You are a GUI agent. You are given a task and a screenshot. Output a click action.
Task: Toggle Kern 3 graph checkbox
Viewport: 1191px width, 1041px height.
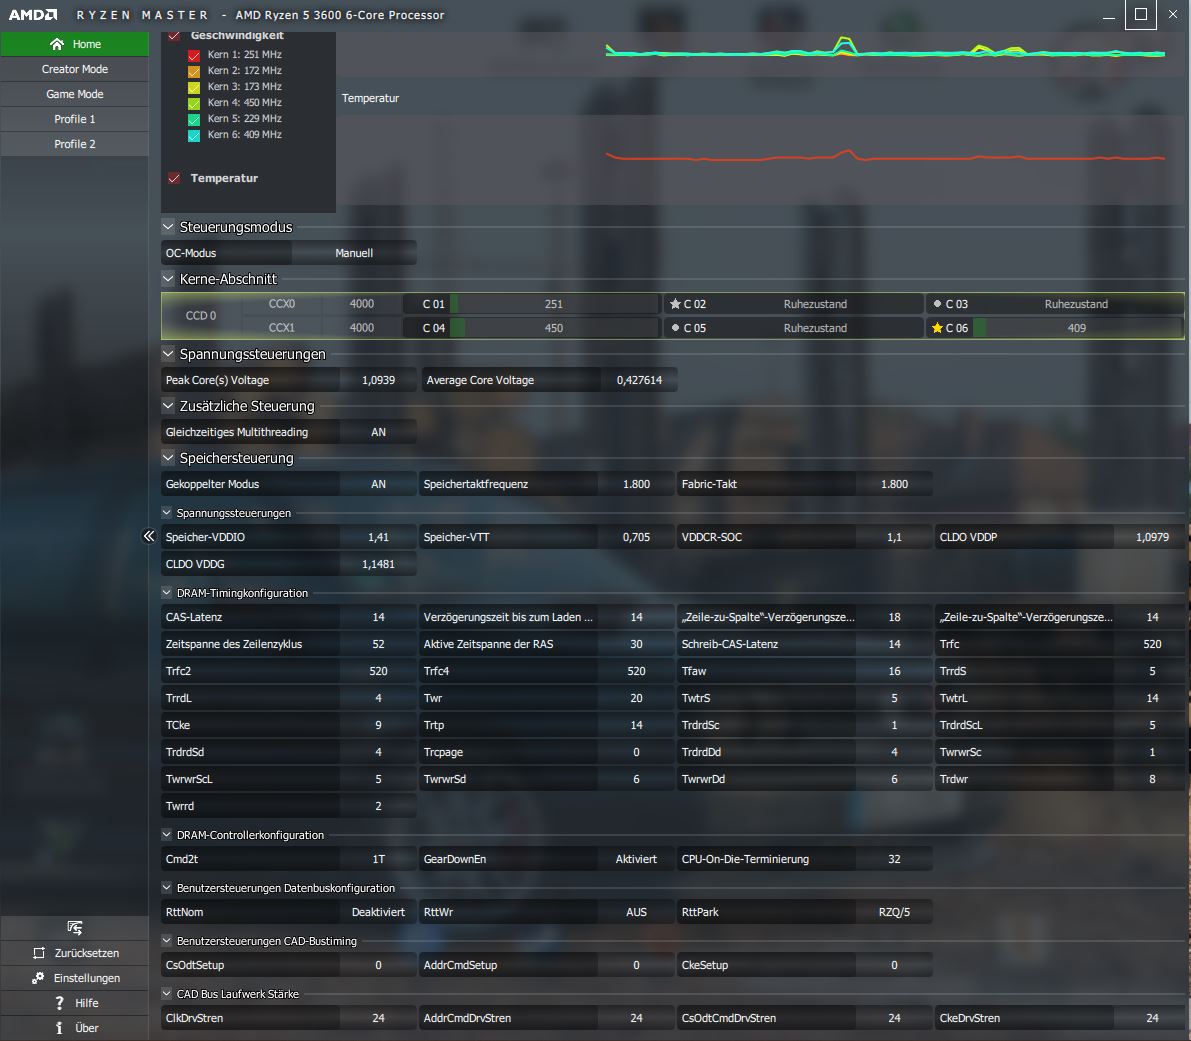194,87
